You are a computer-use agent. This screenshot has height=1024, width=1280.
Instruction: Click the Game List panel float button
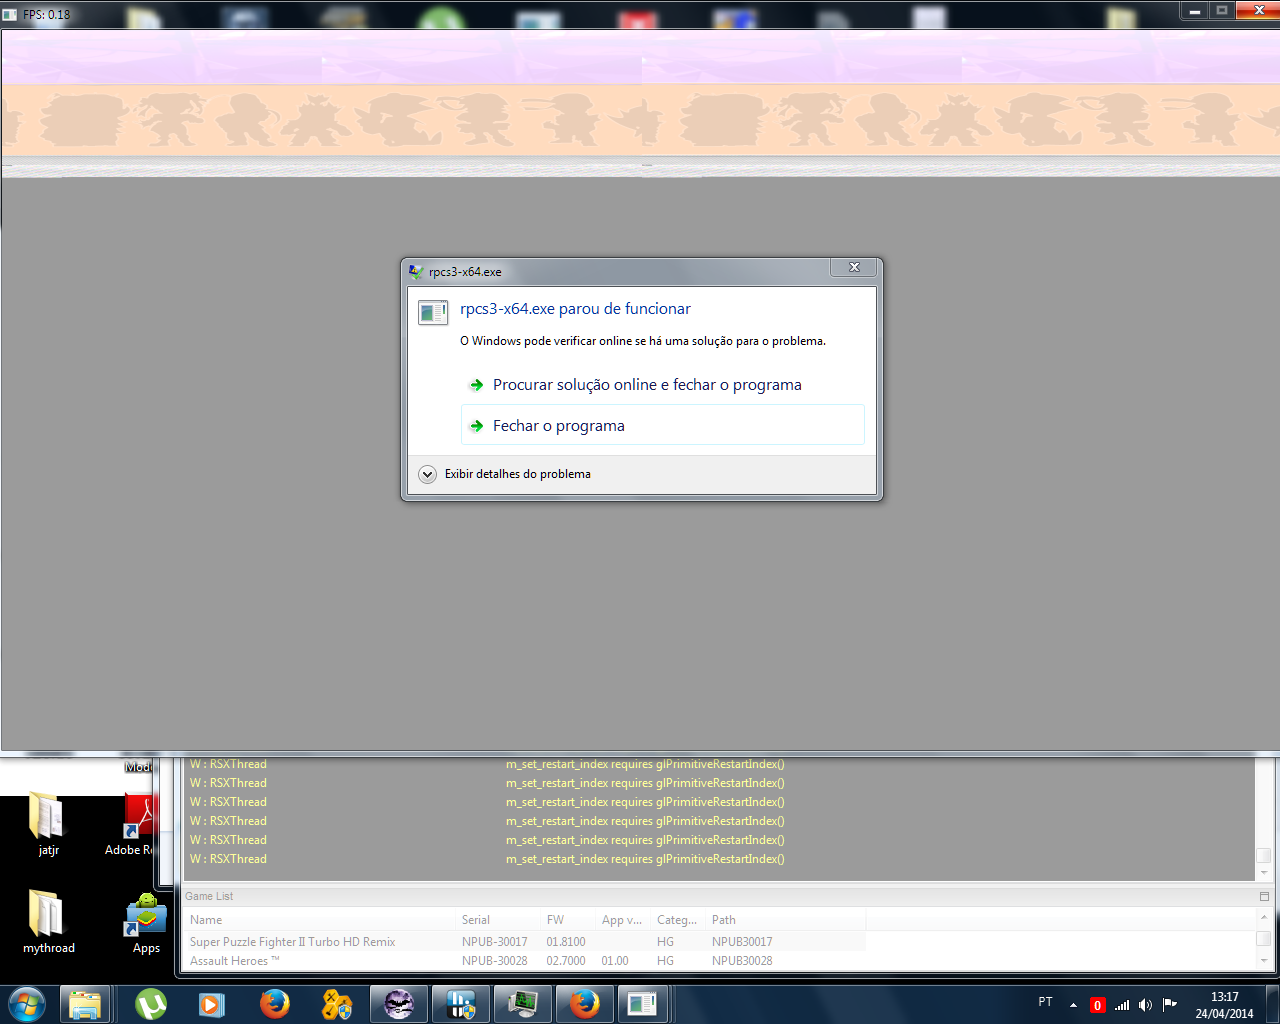[x=1264, y=897]
